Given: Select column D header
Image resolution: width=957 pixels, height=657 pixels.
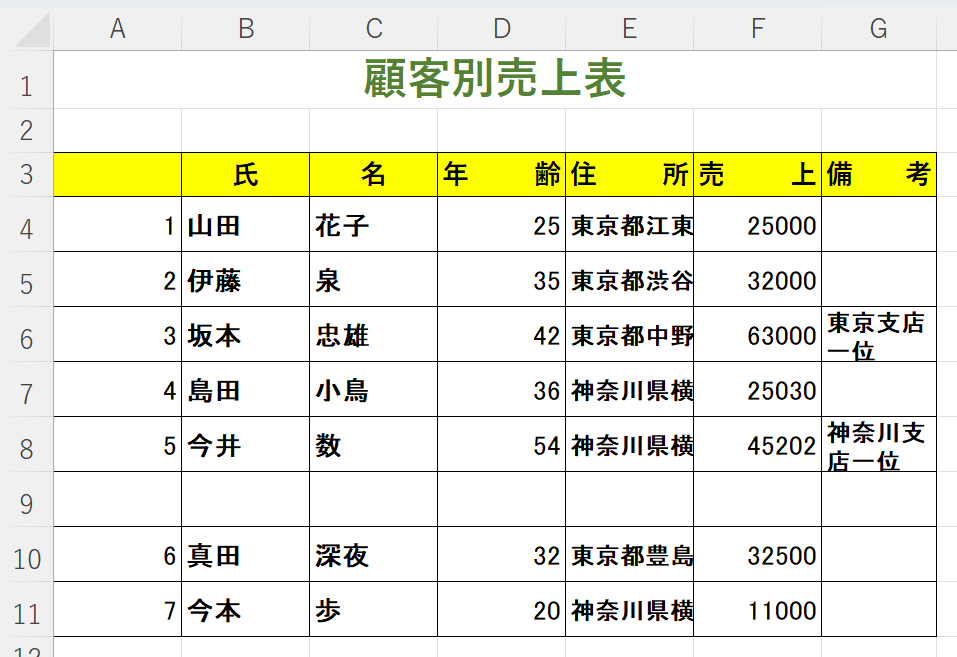Looking at the screenshot, I should [x=501, y=30].
